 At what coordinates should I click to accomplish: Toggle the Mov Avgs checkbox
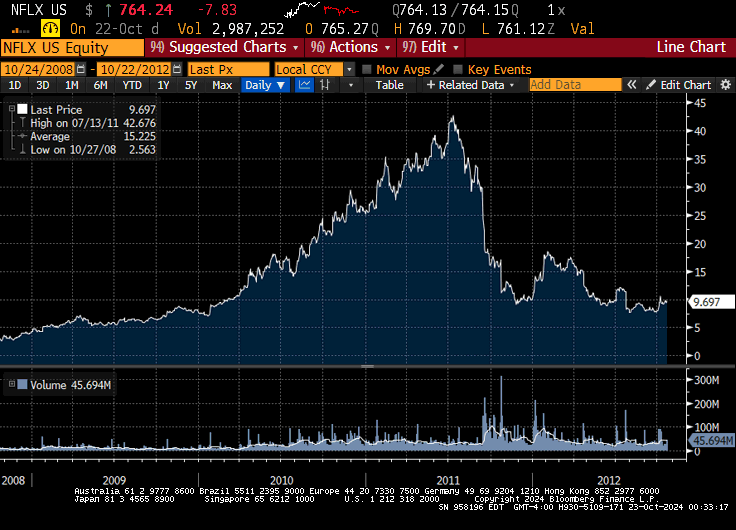coord(367,69)
